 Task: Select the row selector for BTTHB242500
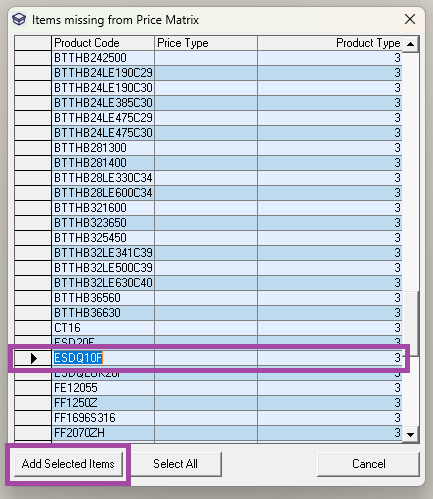pyautogui.click(x=33, y=58)
